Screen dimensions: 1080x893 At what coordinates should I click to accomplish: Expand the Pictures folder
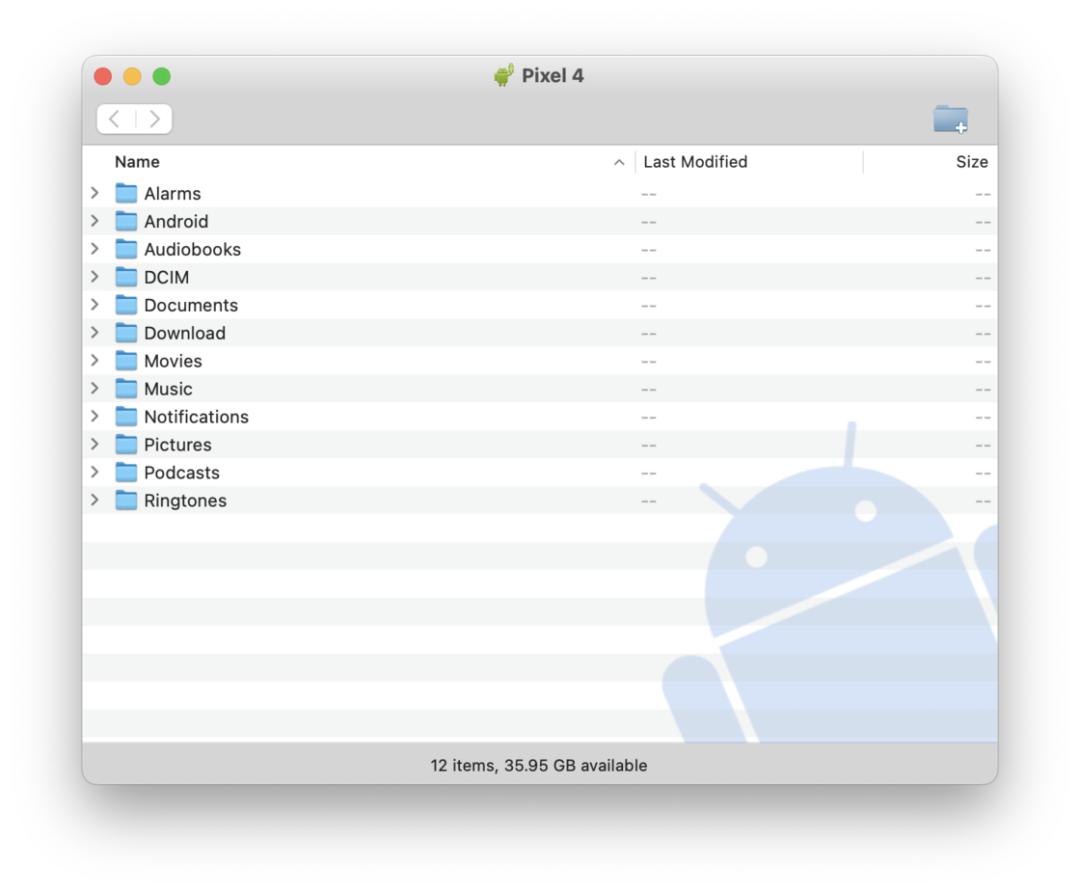click(95, 444)
